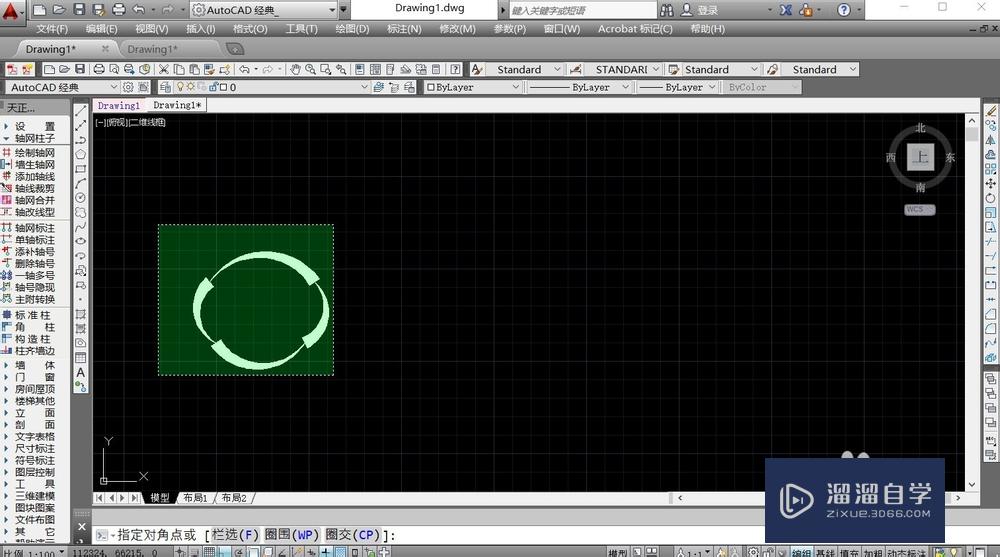Click the 轴线裁剪 tool
The height and width of the screenshot is (557, 1000).
click(x=29, y=188)
